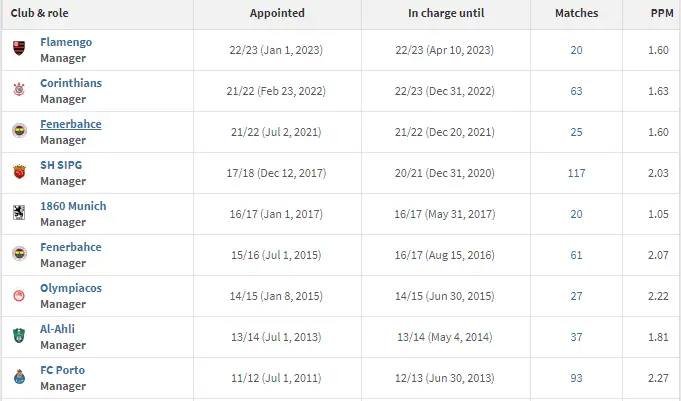Open the Corinthians club link
The image size is (681, 401).
[70, 83]
